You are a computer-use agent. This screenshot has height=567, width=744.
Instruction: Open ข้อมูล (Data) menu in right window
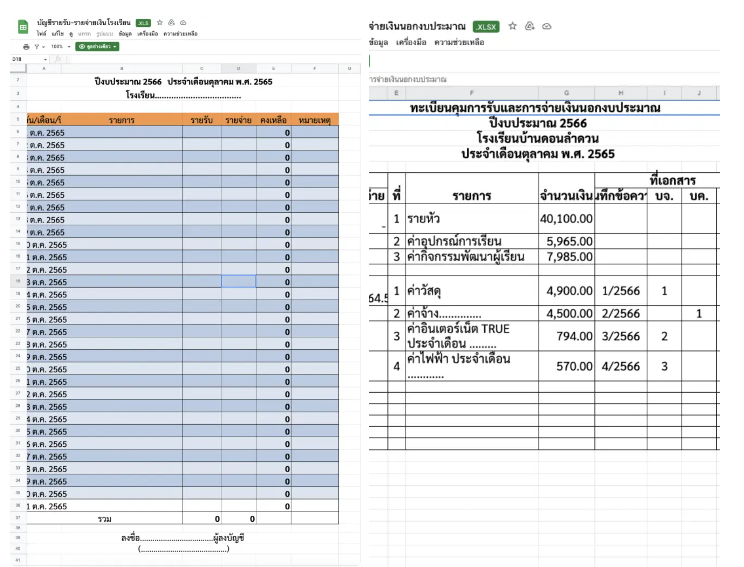(379, 42)
